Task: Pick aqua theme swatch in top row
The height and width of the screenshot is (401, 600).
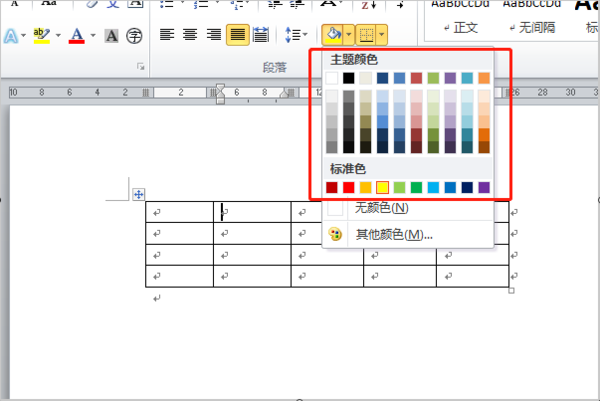Action: (x=467, y=78)
